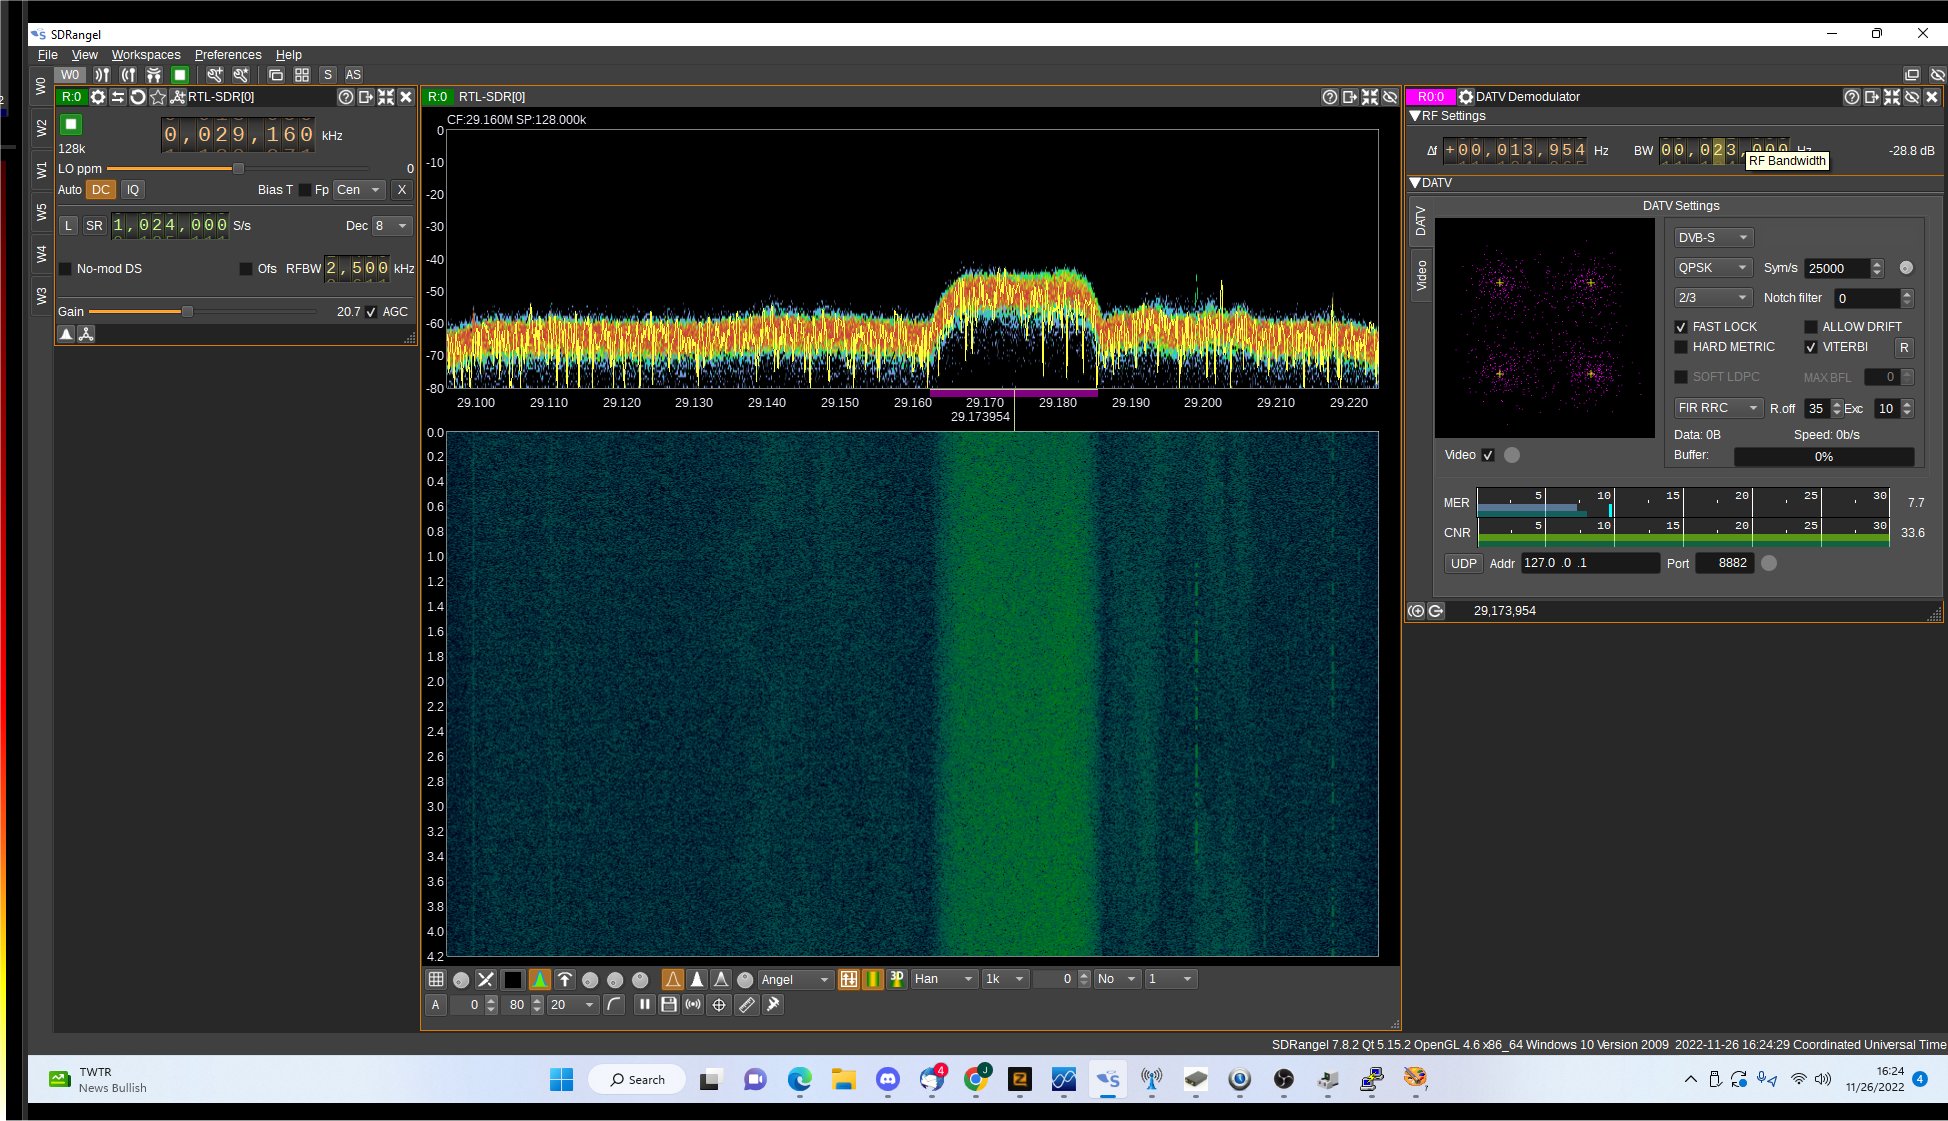
Task: Add an Rx device from top toolbar
Action: click(102, 75)
